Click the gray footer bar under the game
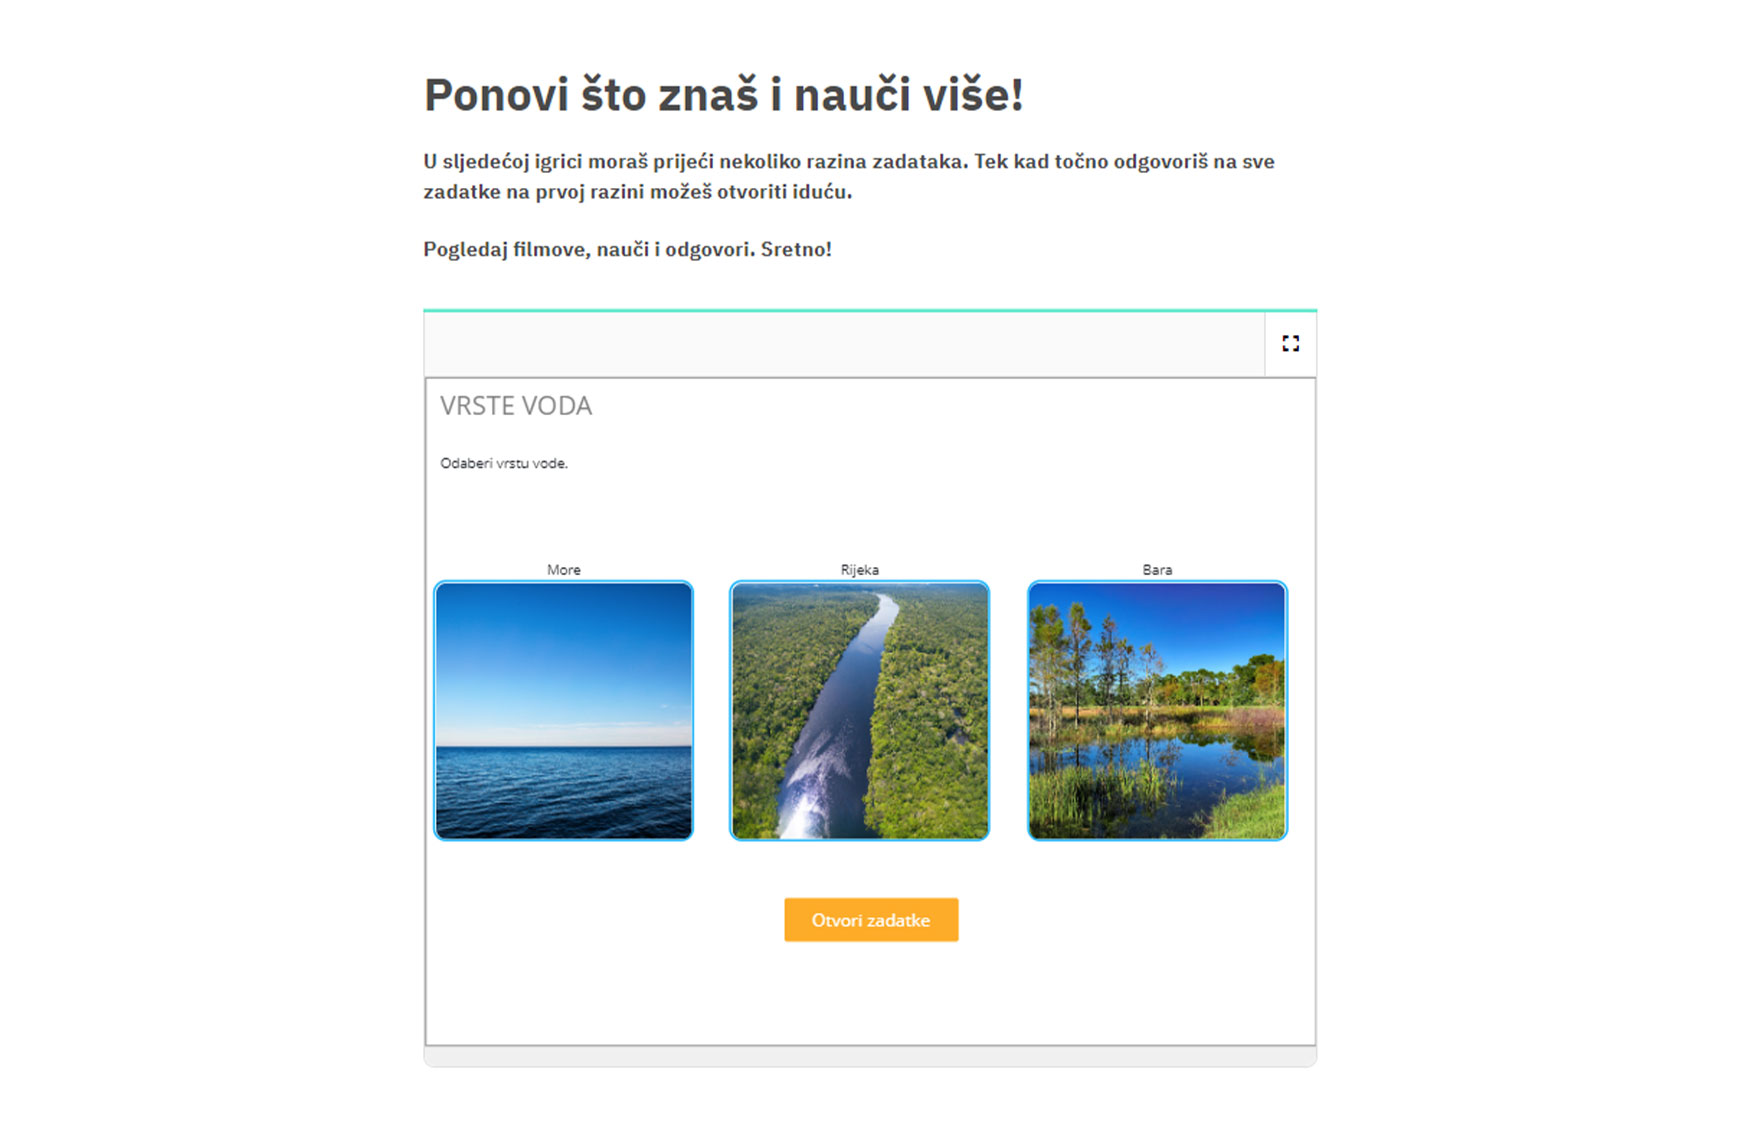Screen dimensions: 1747x1148 [870, 1057]
